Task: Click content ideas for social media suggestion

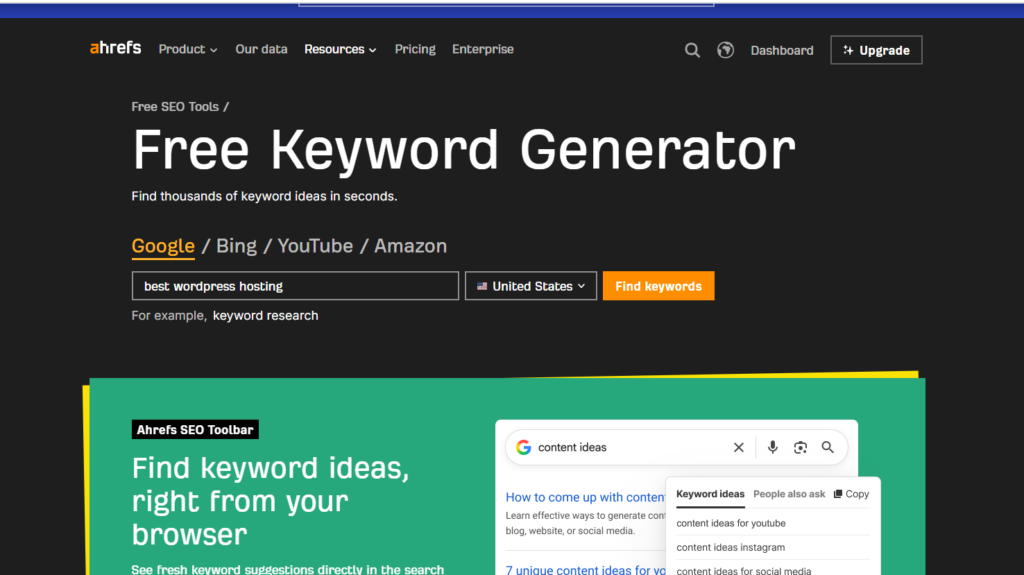Action: pyautogui.click(x=743, y=570)
